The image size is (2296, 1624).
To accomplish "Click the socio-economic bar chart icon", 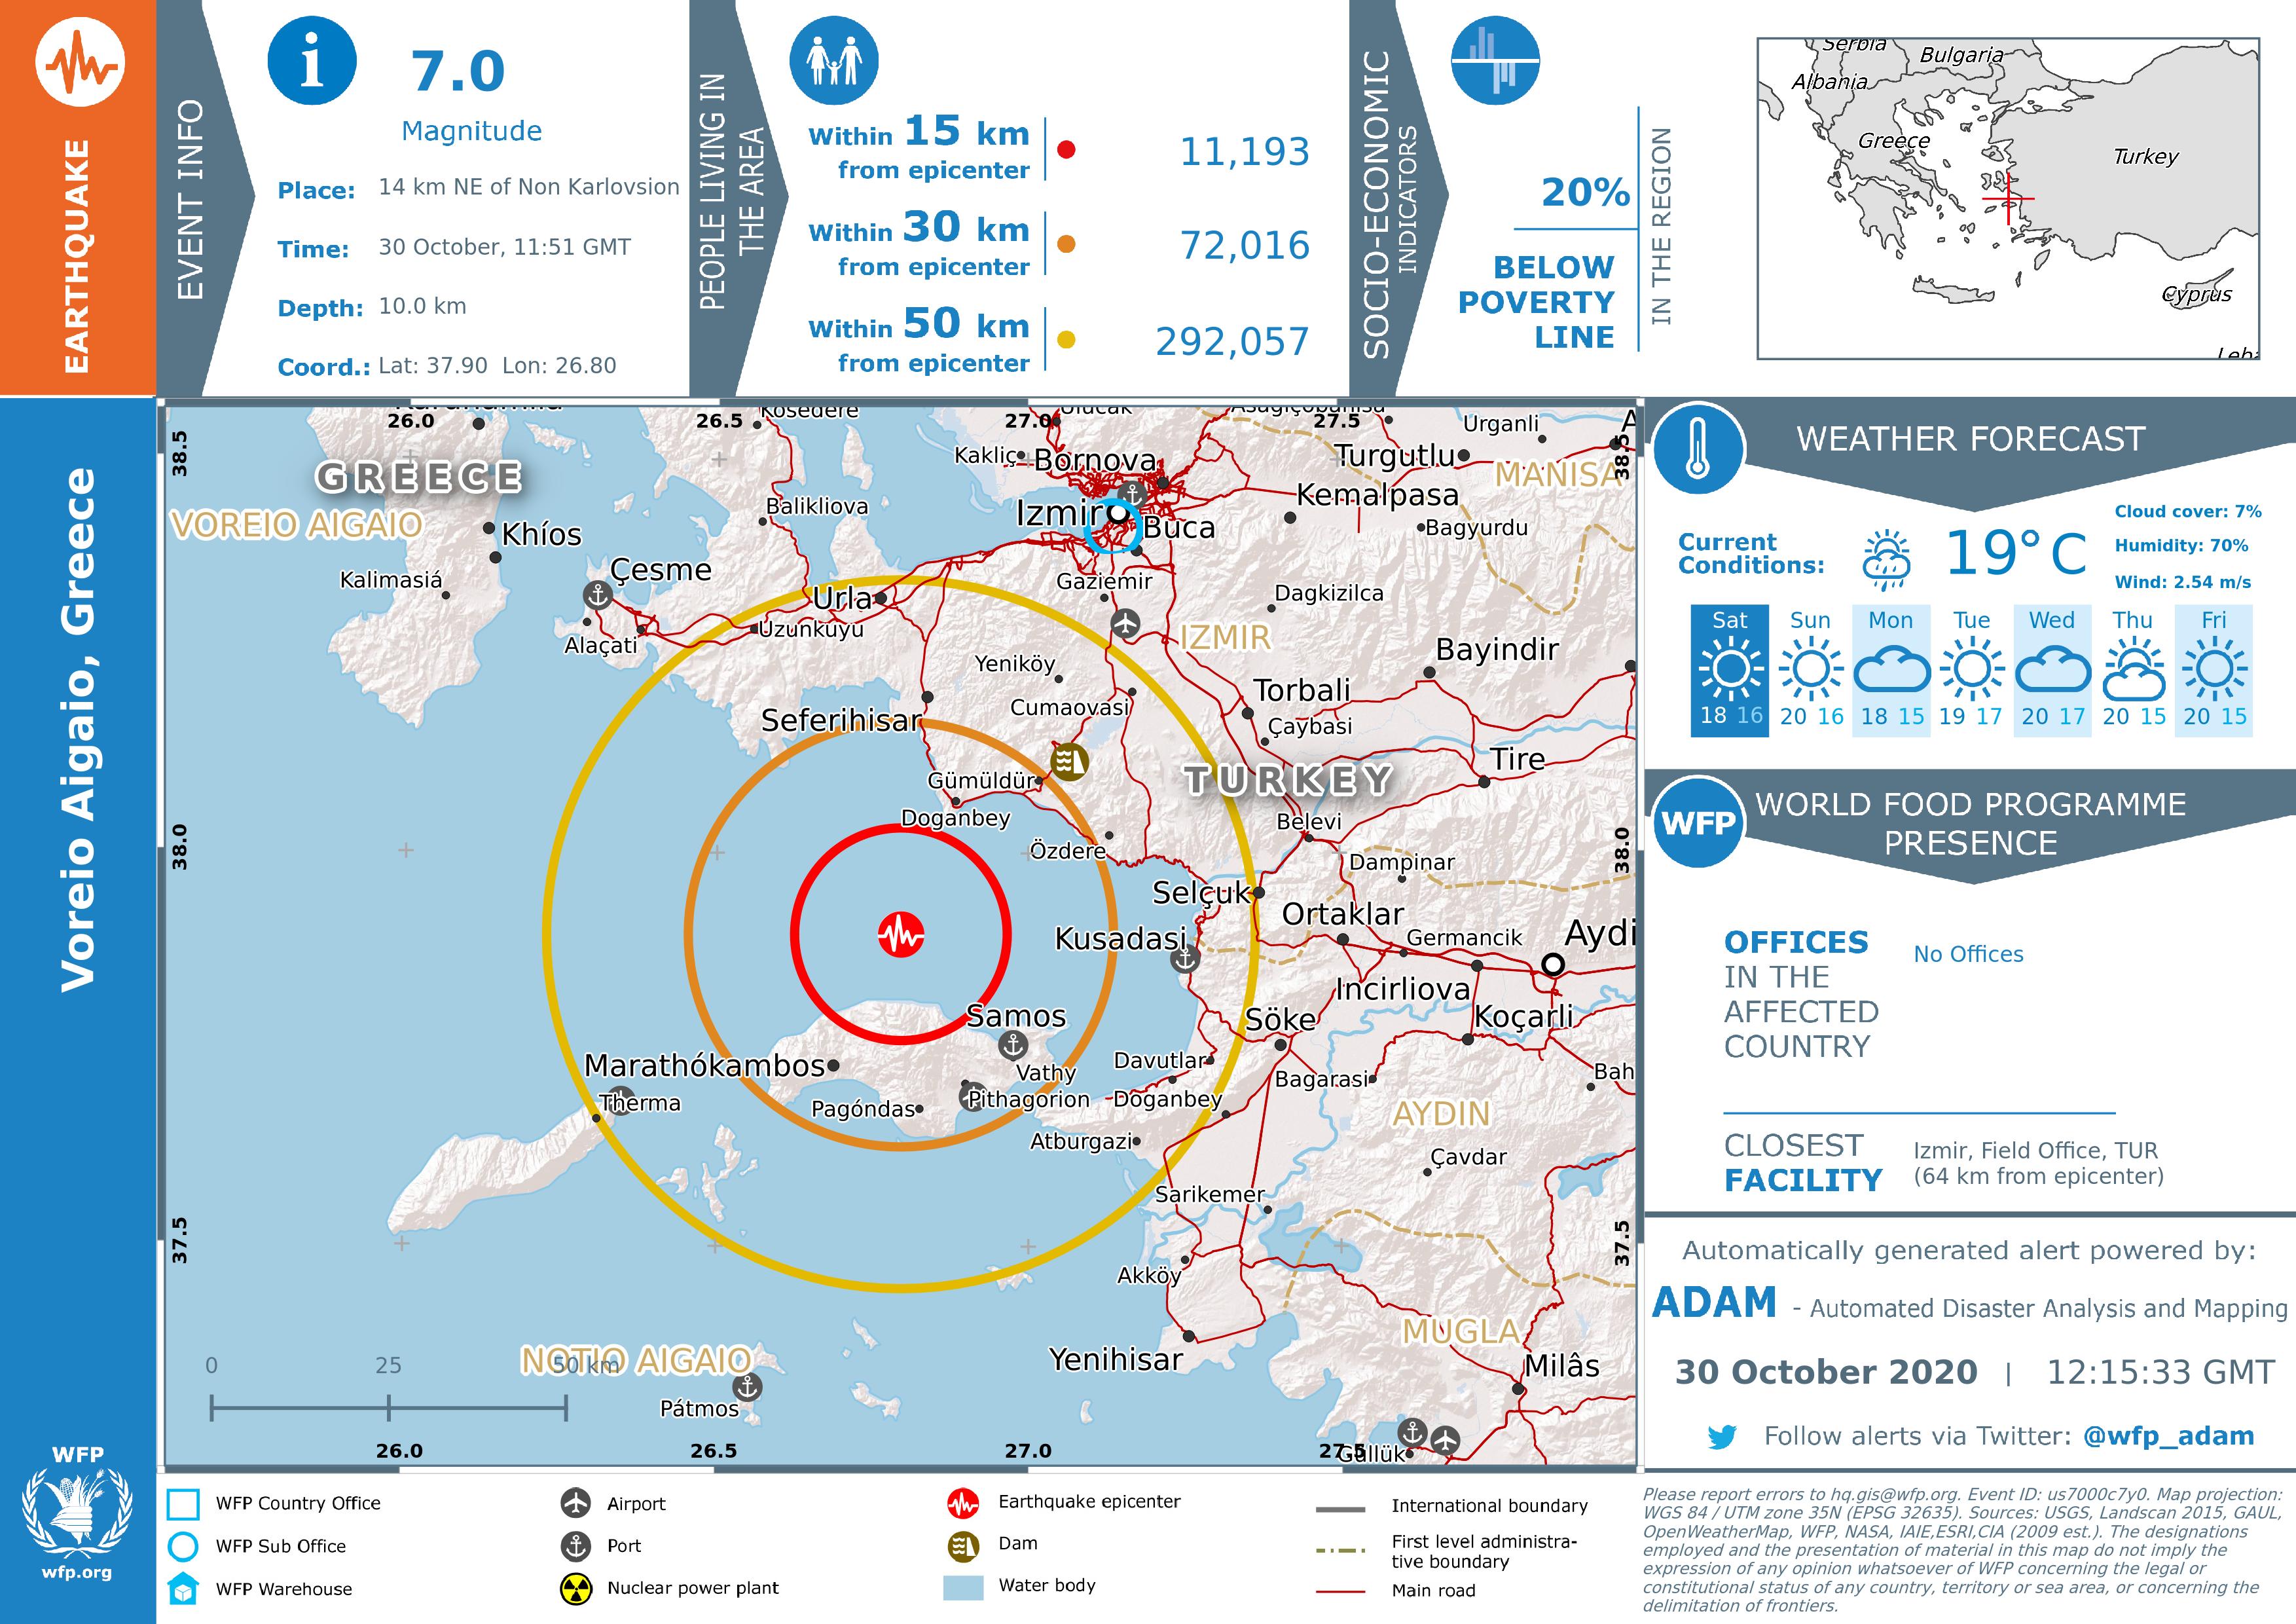I will (1495, 61).
